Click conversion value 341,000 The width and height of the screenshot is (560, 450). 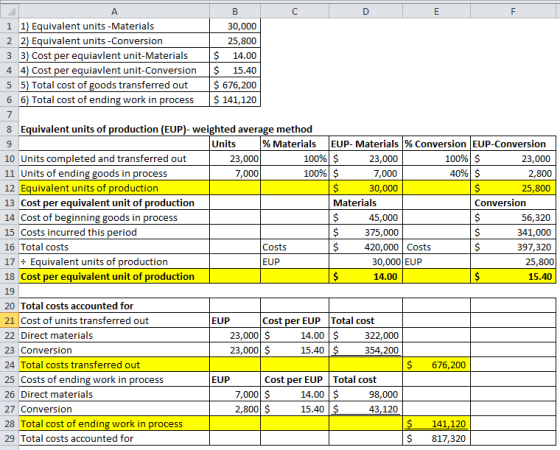pyautogui.click(x=513, y=232)
